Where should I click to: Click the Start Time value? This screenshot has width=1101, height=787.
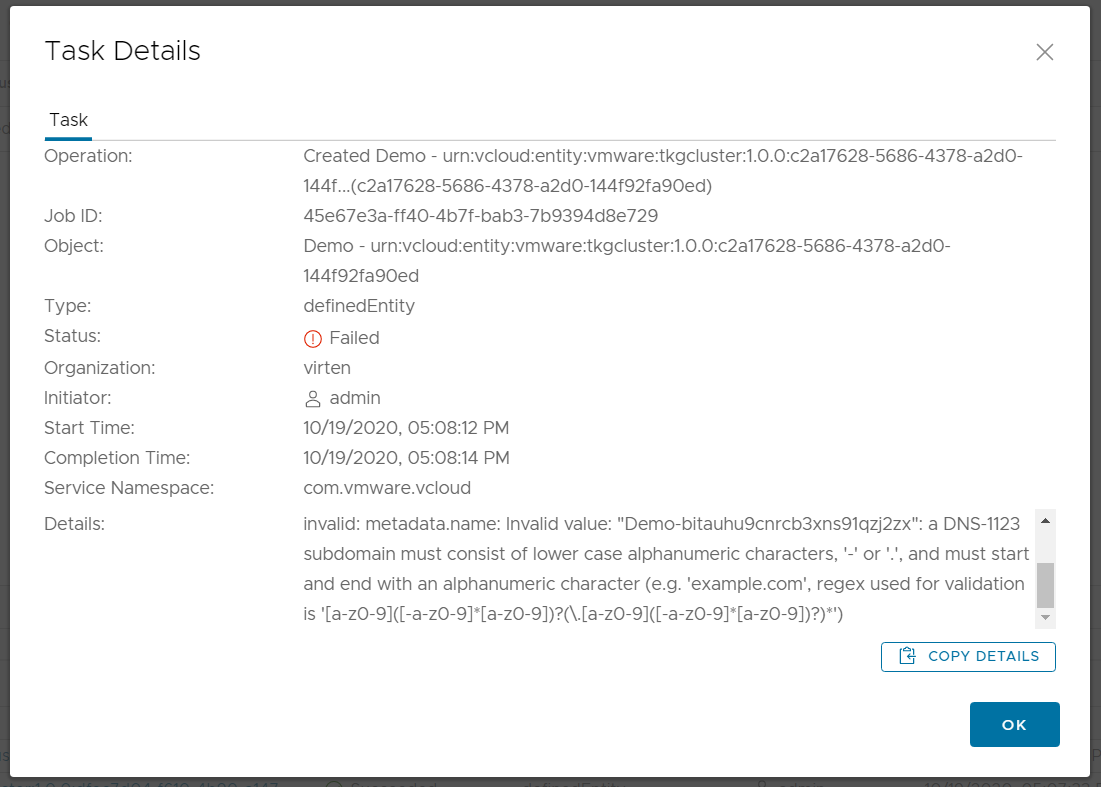[x=406, y=428]
